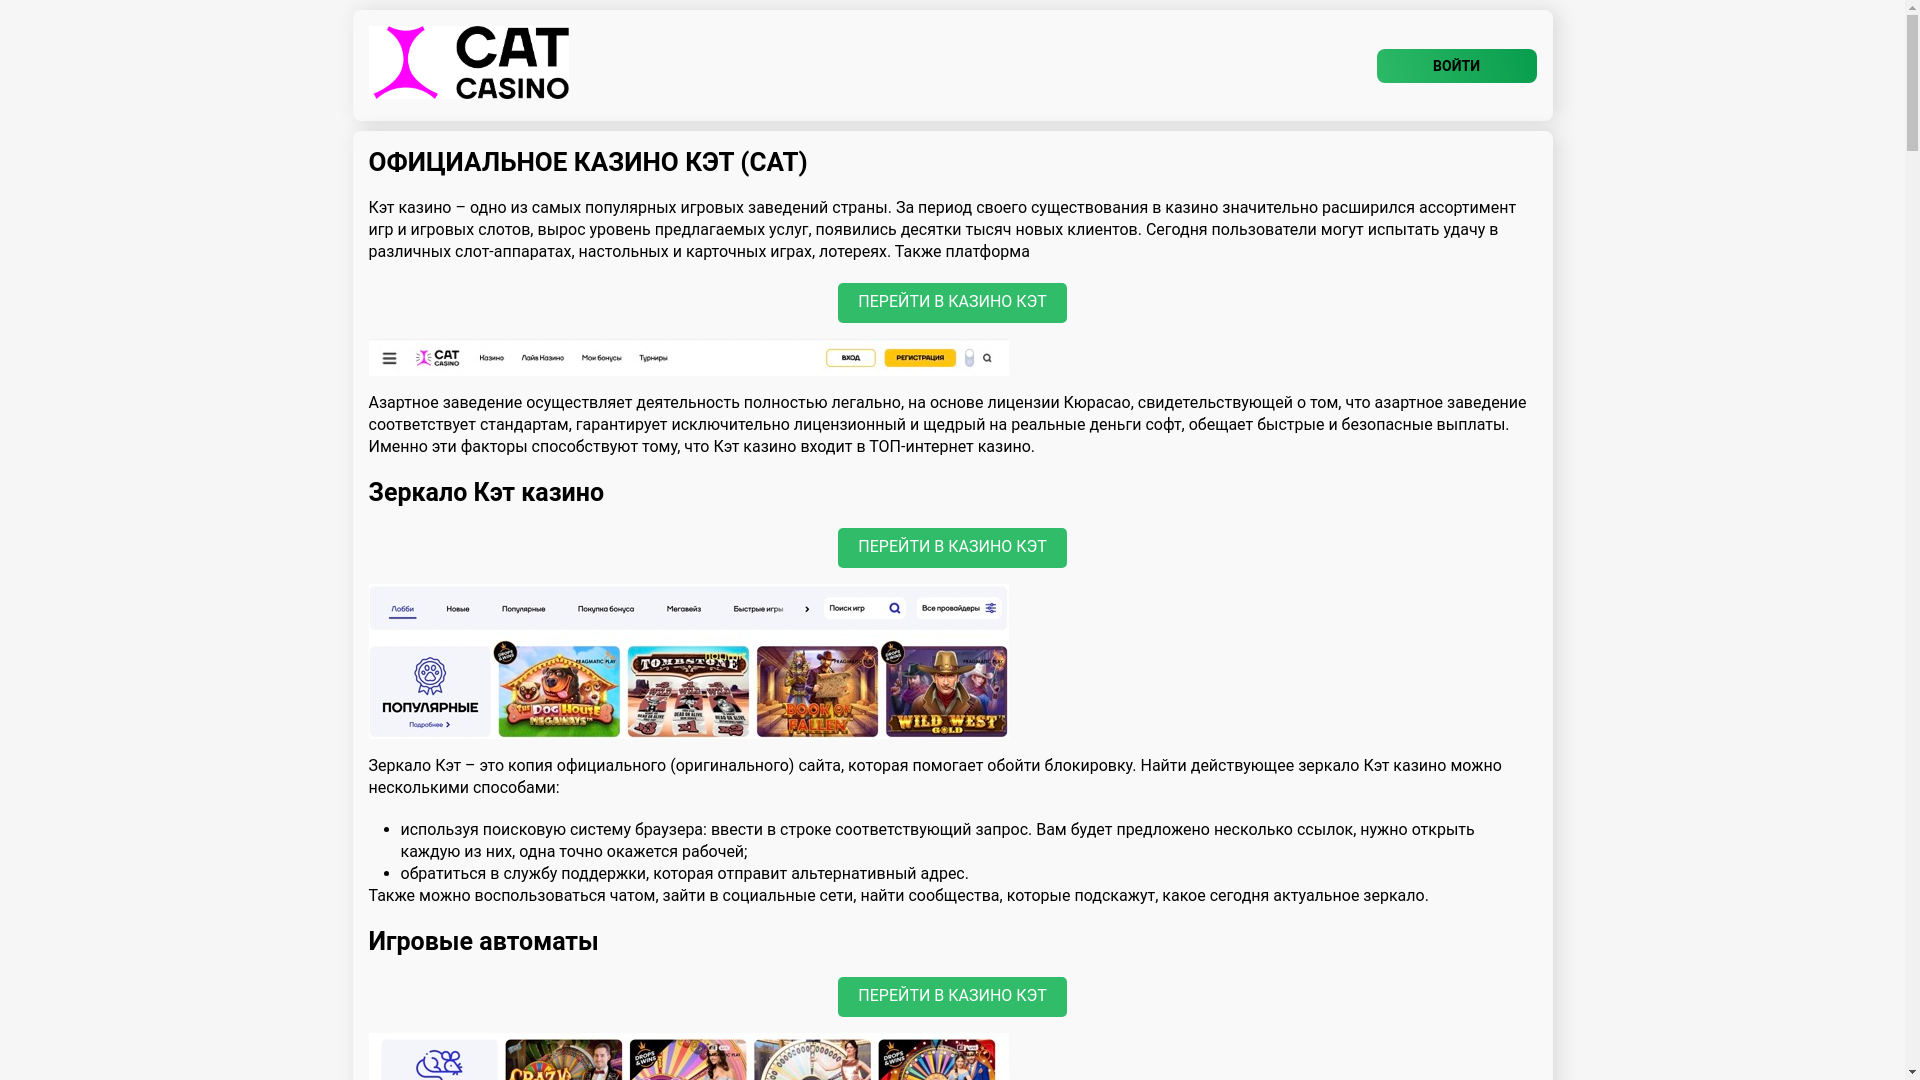The height and width of the screenshot is (1080, 1920).
Task: Click the Cat Casino logo
Action: tap(469, 63)
